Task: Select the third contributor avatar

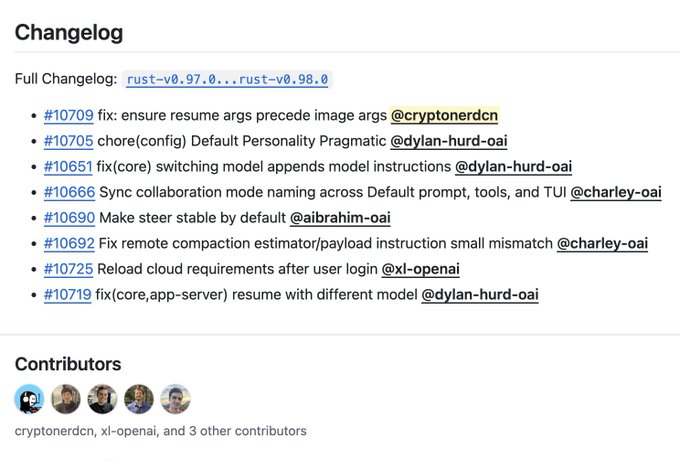Action: pyautogui.click(x=102, y=399)
